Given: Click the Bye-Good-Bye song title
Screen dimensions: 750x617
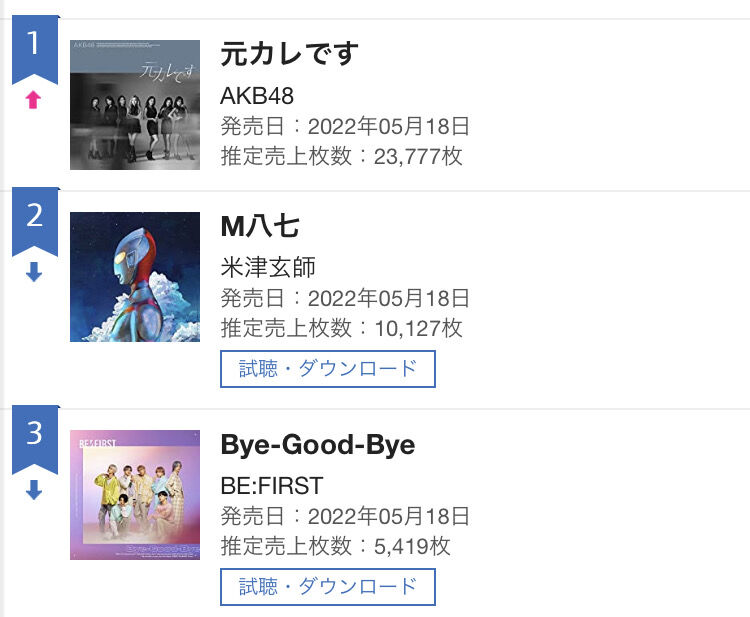Looking at the screenshot, I should coord(318,445).
